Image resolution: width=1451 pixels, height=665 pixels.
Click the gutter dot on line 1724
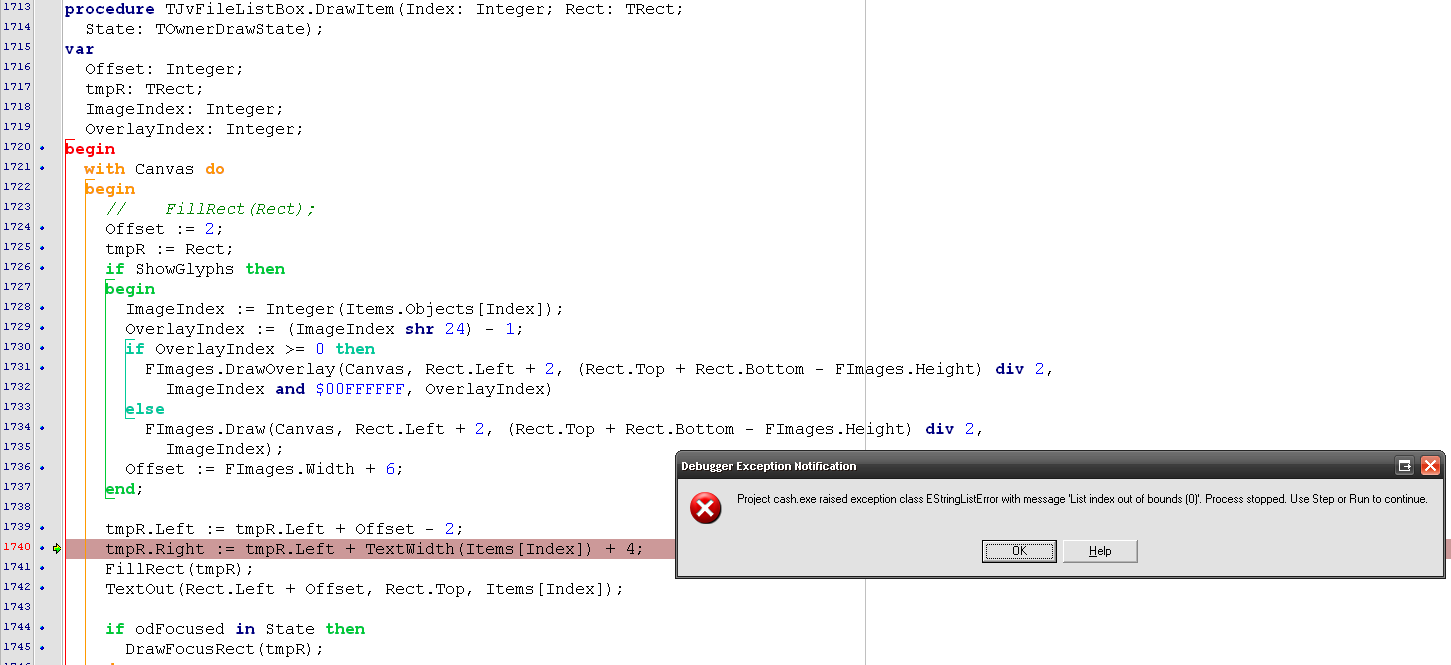42,228
